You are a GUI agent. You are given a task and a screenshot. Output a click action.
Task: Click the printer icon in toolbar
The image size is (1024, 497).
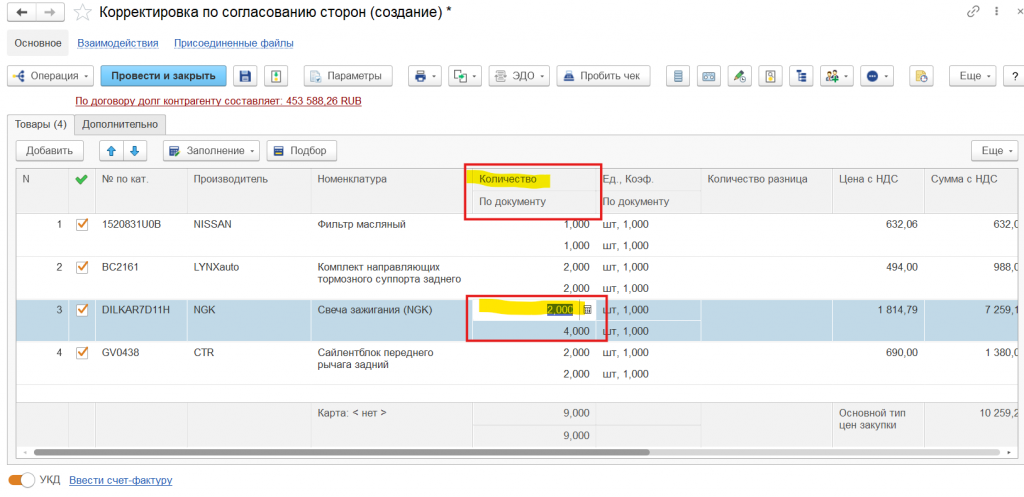pos(421,76)
